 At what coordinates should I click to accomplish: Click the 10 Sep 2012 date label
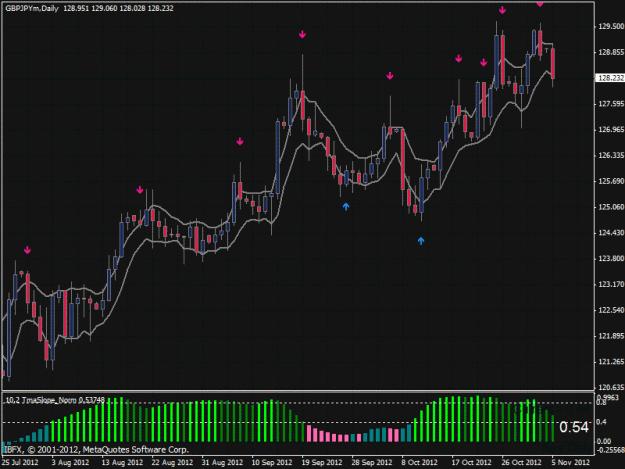point(272,463)
